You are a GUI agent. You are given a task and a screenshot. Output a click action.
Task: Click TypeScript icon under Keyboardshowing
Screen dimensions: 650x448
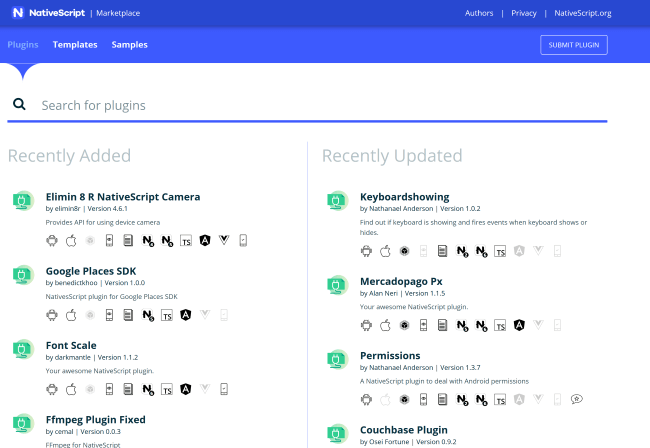pos(500,251)
